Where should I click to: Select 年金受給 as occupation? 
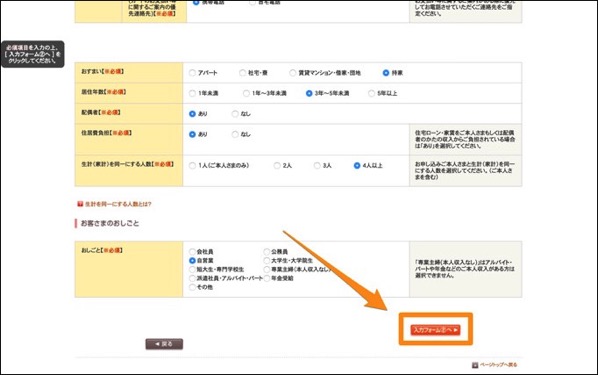click(x=267, y=278)
